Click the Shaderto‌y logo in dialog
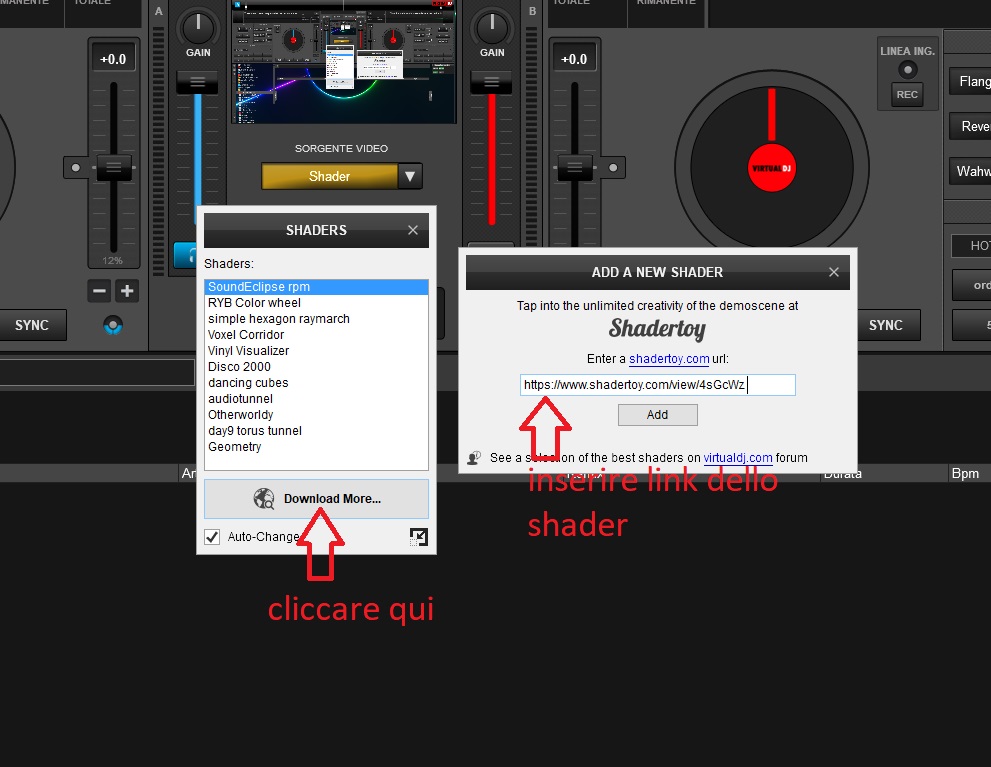The width and height of the screenshot is (991, 767). [x=657, y=329]
